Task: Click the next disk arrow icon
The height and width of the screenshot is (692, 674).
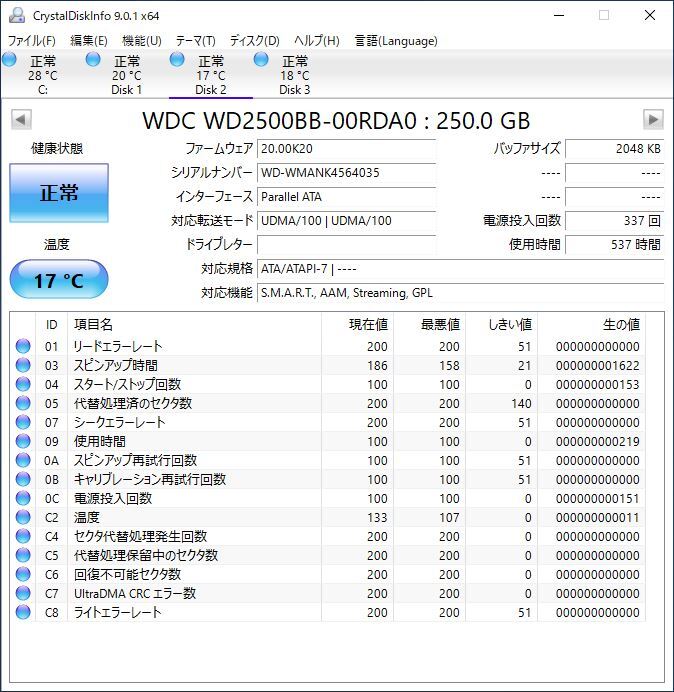Action: pos(653,120)
